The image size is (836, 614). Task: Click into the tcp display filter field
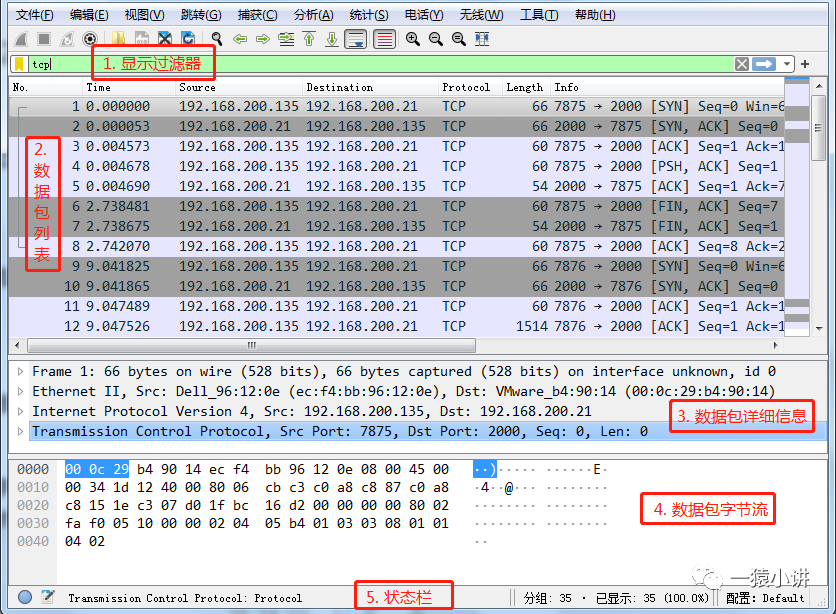tap(381, 64)
